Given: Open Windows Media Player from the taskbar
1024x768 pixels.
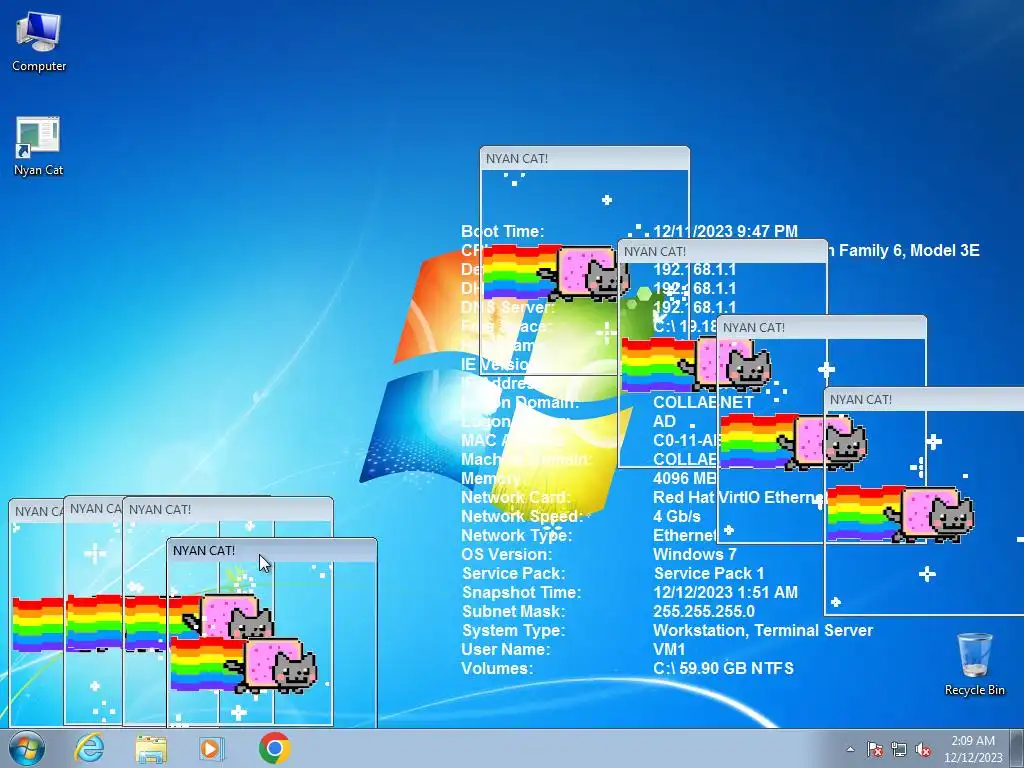Looking at the screenshot, I should coord(210,748).
